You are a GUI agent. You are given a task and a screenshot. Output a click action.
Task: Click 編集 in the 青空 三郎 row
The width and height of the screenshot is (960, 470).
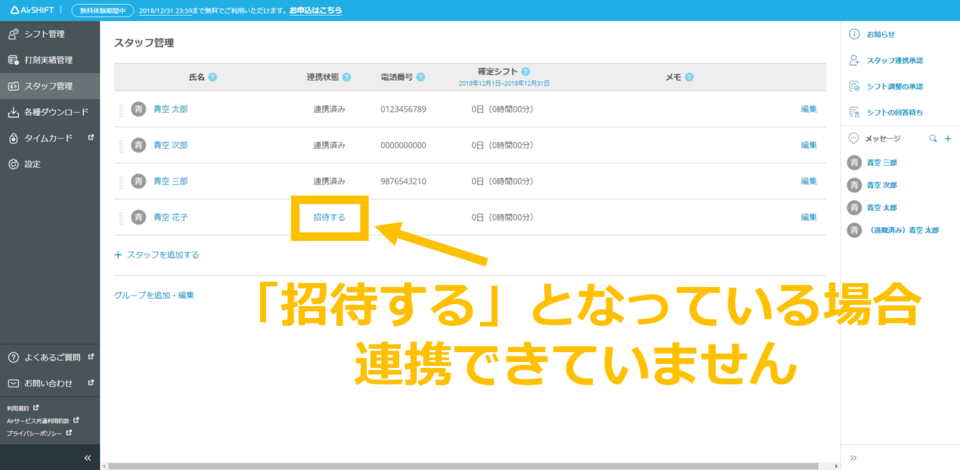coord(809,181)
